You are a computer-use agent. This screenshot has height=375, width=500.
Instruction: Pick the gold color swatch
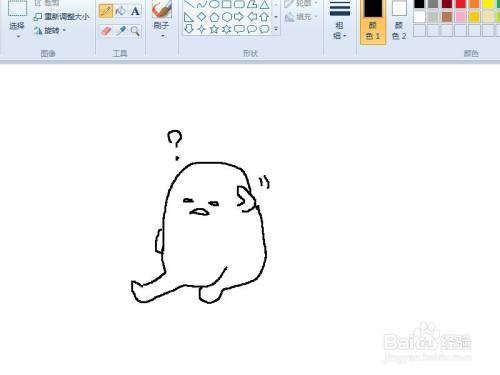click(x=475, y=16)
